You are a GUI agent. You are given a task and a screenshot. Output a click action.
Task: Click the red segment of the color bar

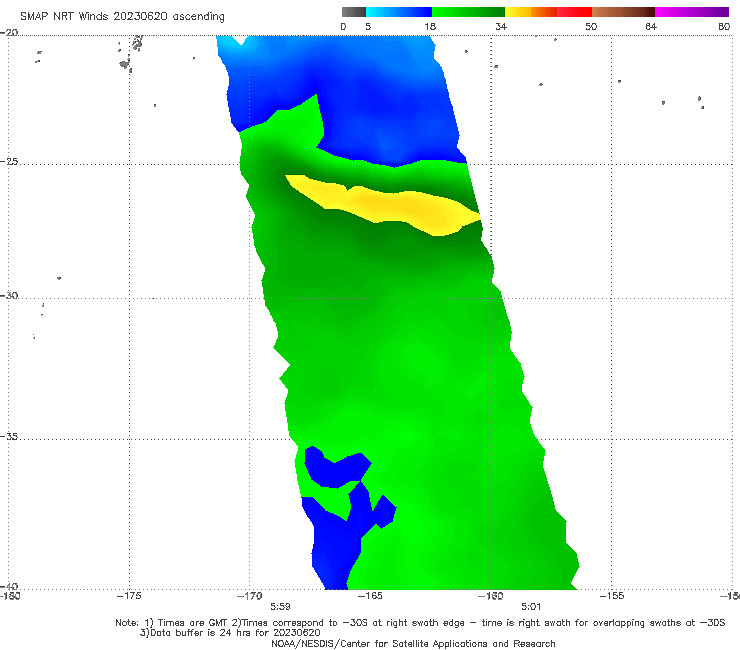(574, 12)
